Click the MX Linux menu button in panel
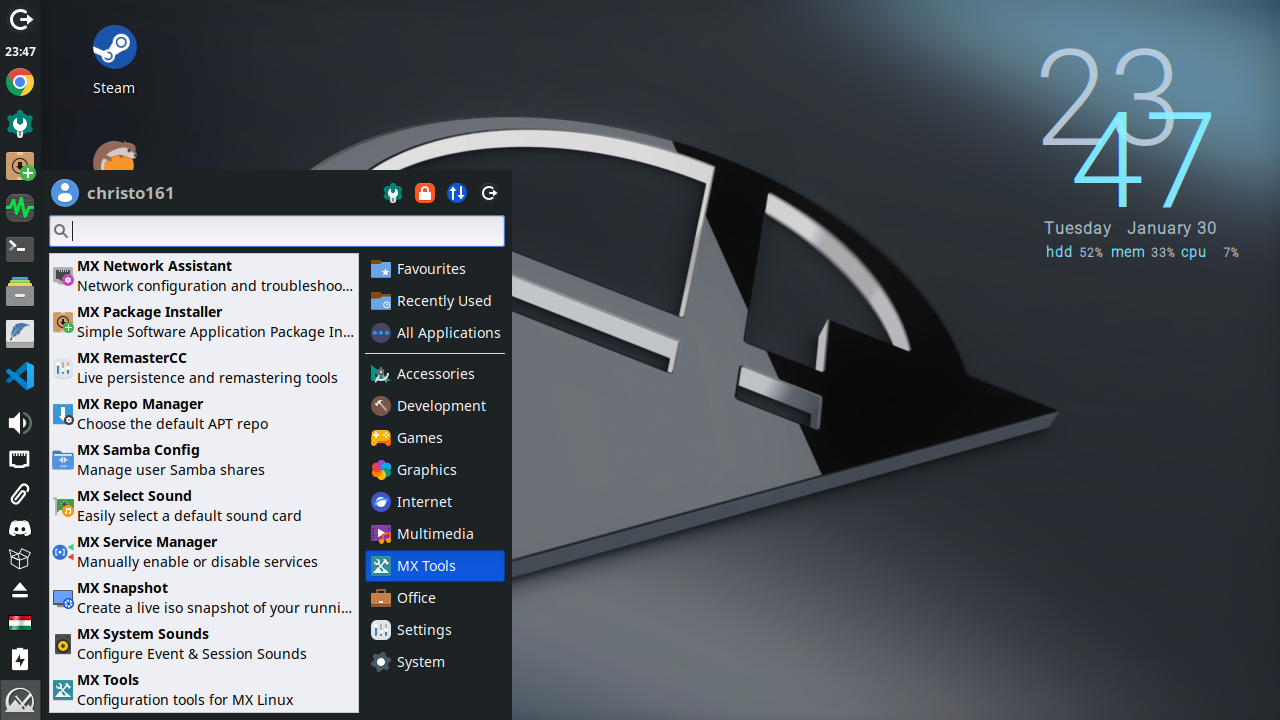1280x720 pixels. (x=20, y=699)
